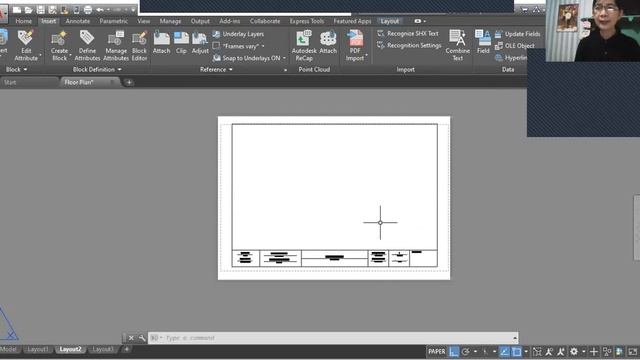Click the Recognition Settings tool
640x360 pixels.
tap(409, 45)
